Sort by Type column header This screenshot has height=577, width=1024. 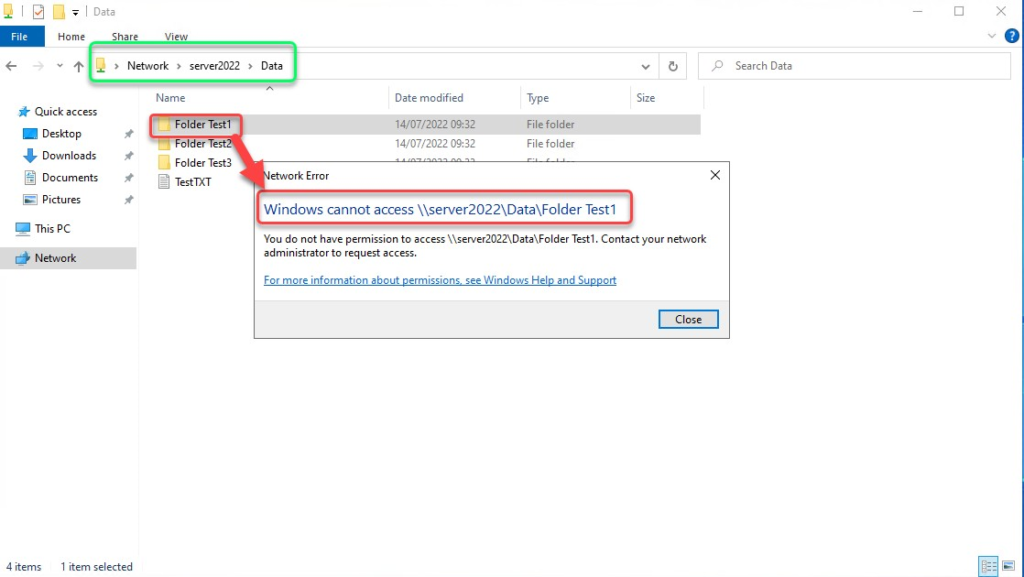click(x=537, y=98)
